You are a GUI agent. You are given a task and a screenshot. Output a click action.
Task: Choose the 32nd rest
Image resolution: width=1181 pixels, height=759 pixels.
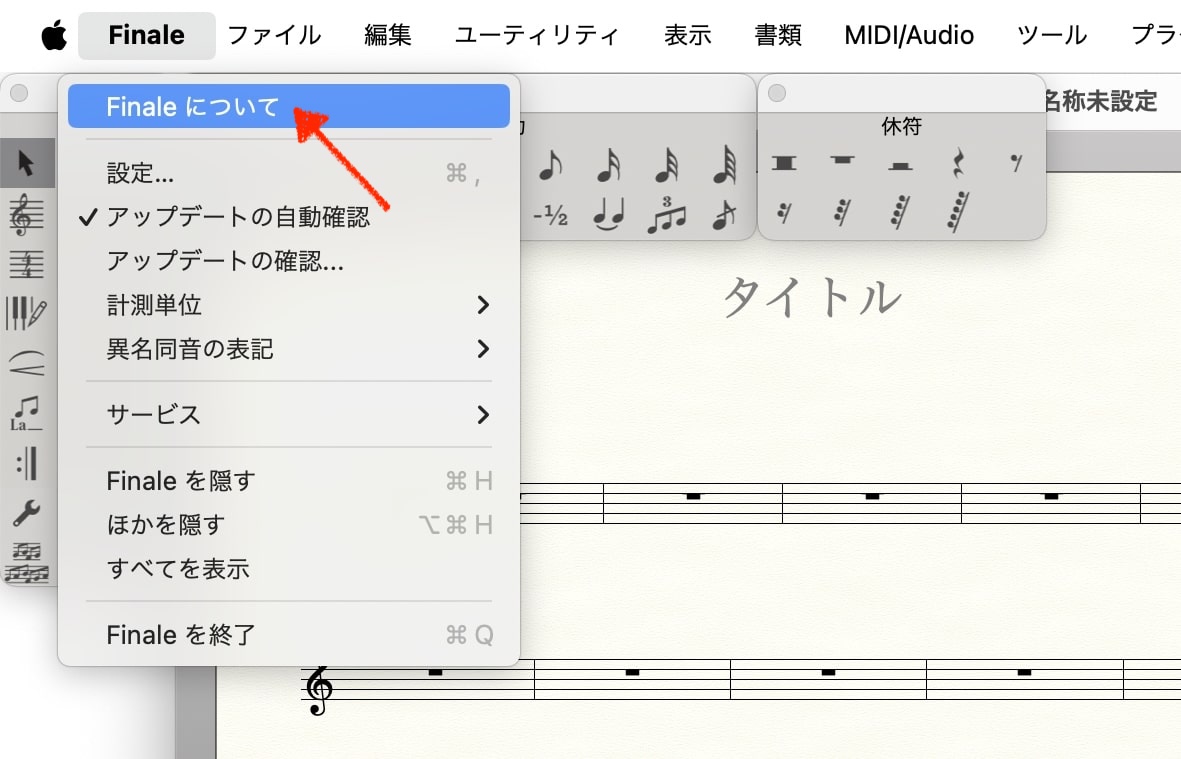[x=842, y=213]
